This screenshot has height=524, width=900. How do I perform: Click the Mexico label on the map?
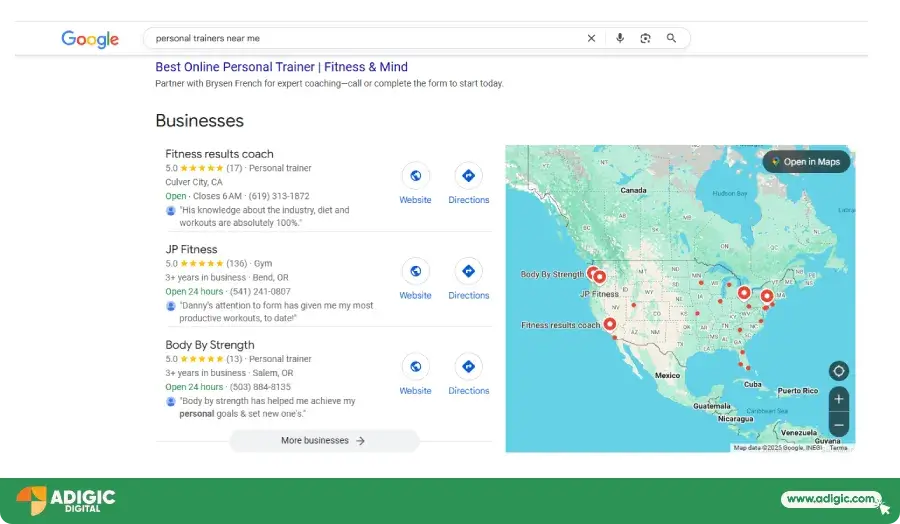point(668,375)
